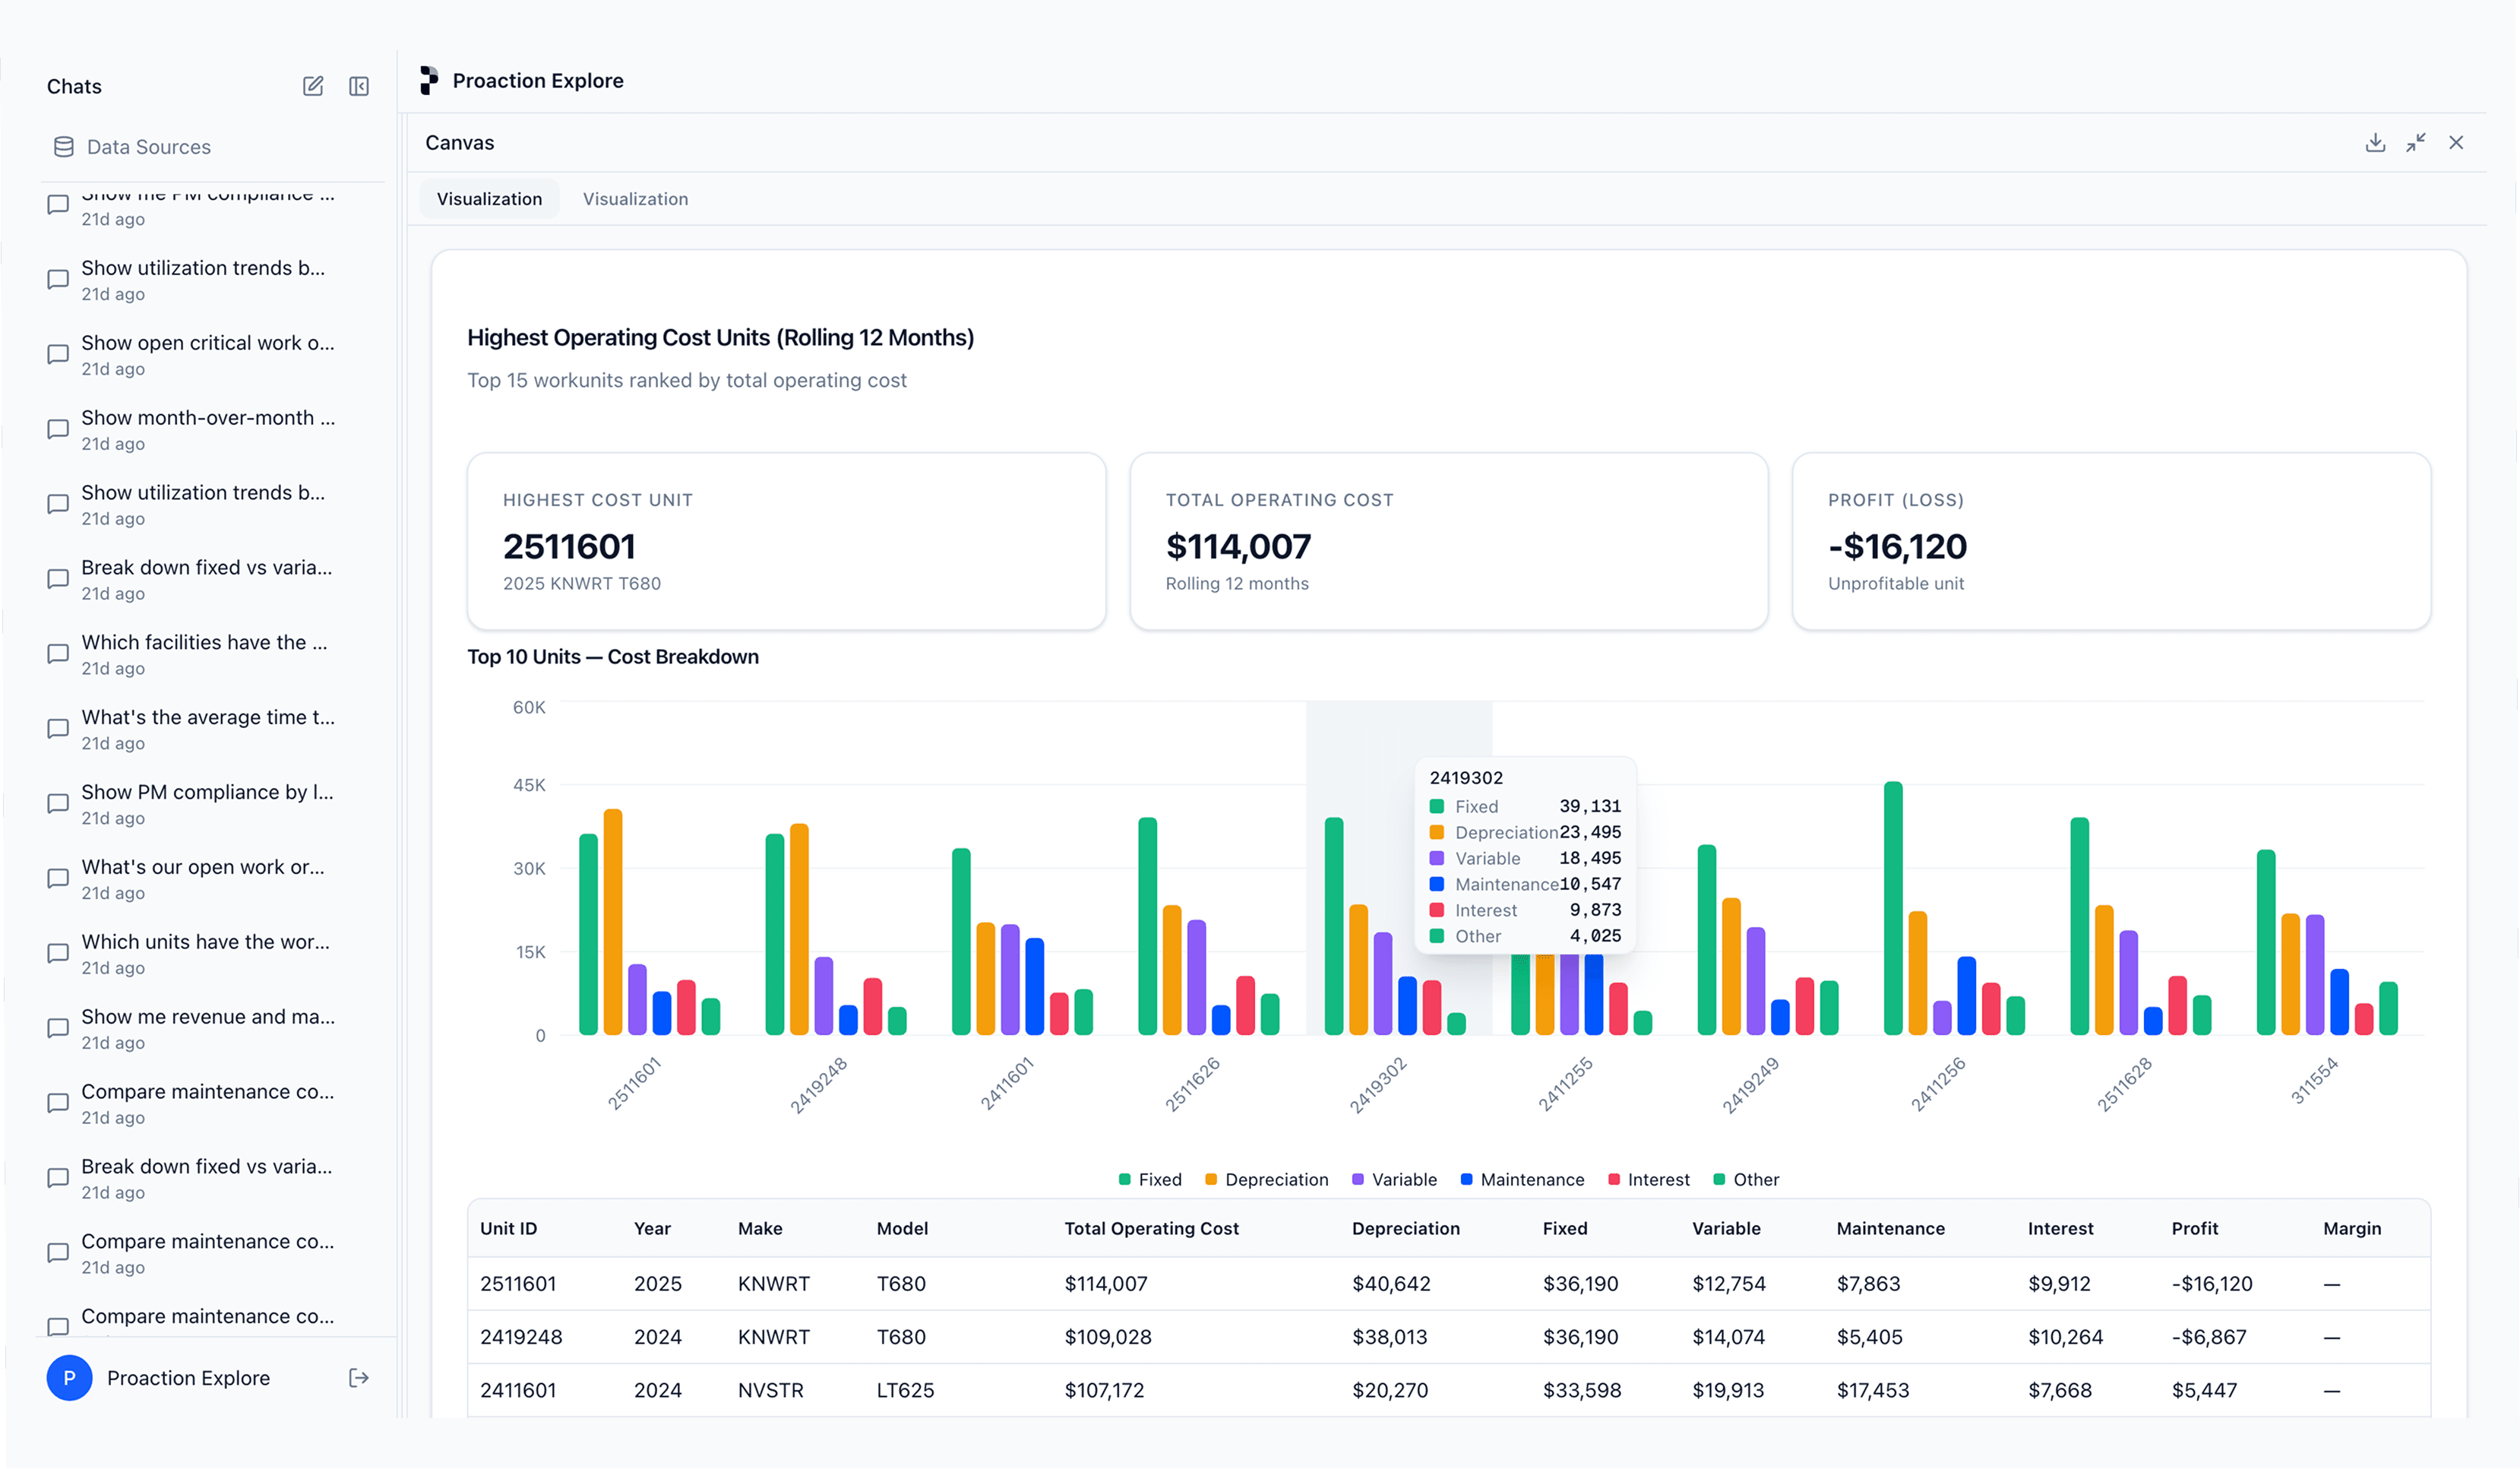This screenshot has width=2520, height=1469.
Task: Open Data Sources database icon
Action: 64,147
